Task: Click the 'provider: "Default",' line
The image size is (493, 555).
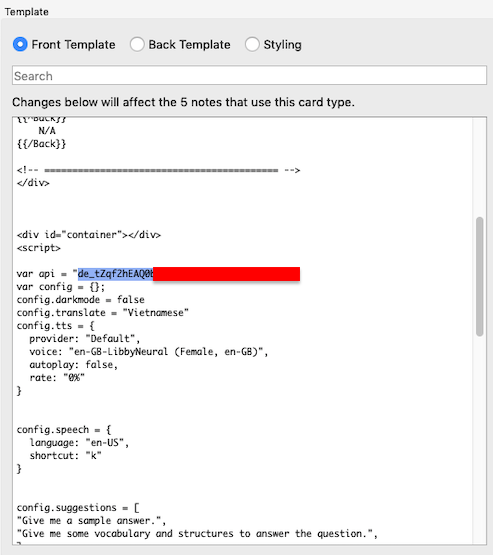Action: [x=85, y=339]
